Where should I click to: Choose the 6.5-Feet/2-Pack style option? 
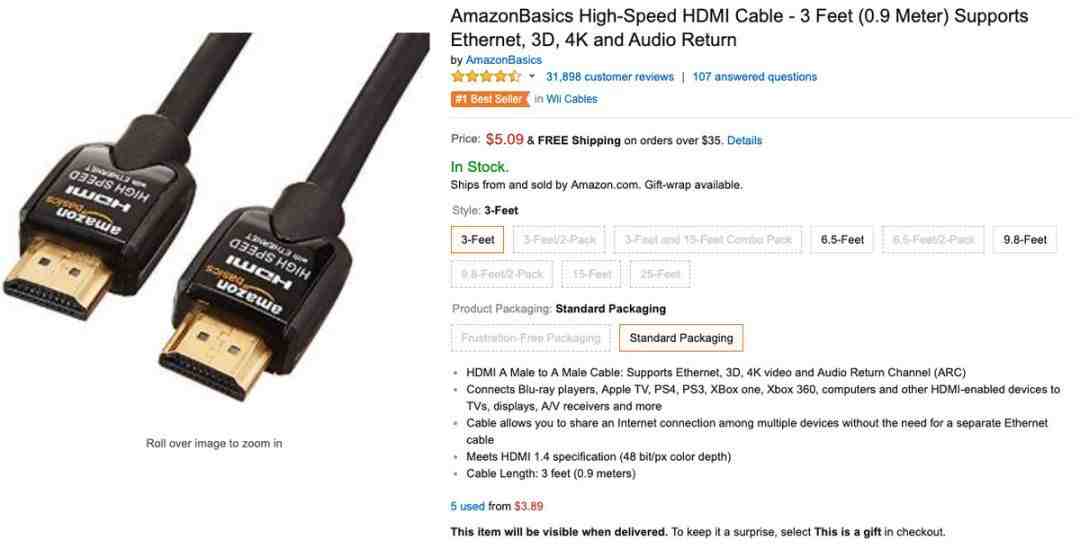click(933, 240)
